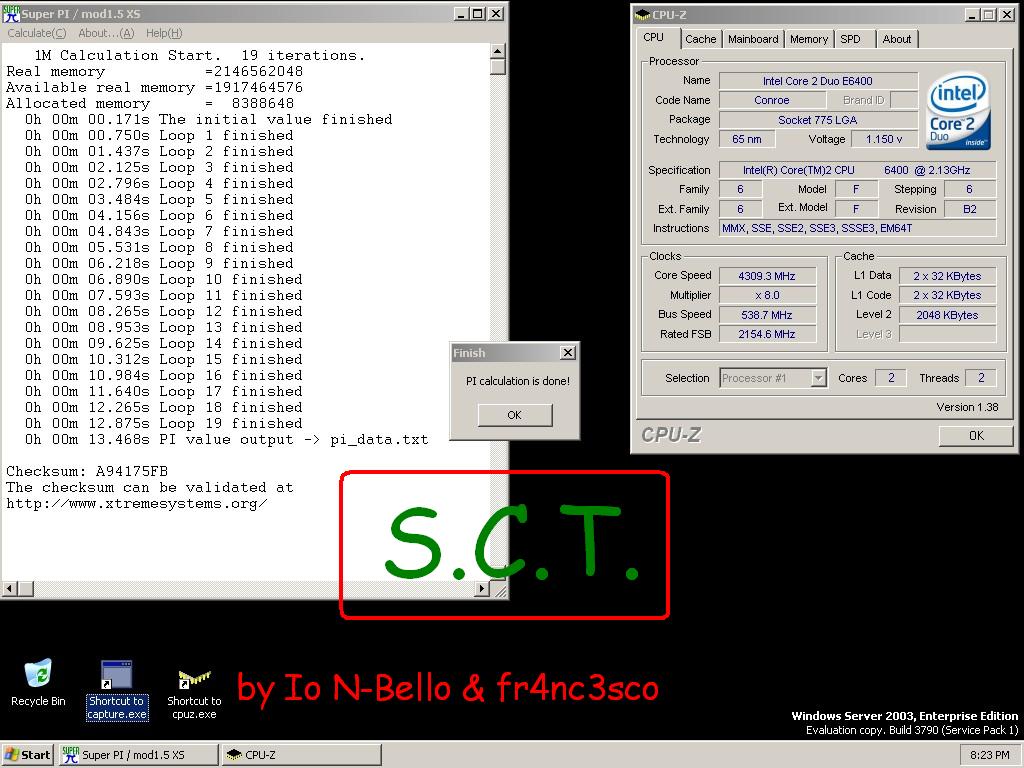Click the 'http://www.xtremesystems.org/' text
Image resolution: width=1024 pixels, height=768 pixels.
tap(136, 504)
